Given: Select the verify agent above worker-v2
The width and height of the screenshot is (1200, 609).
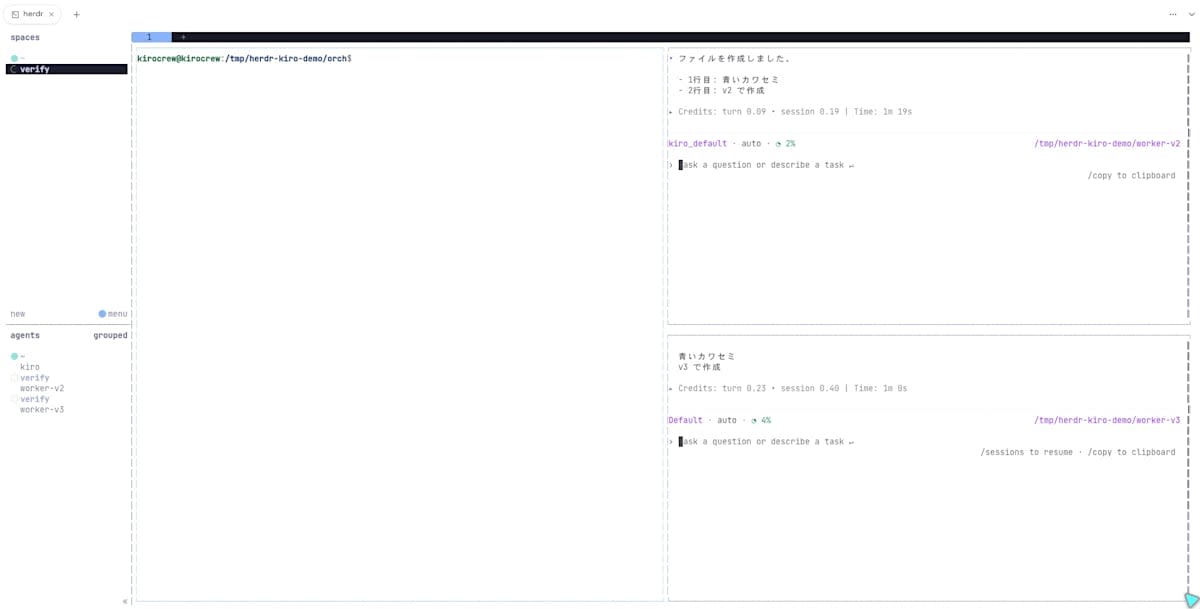Looking at the screenshot, I should (x=34, y=378).
